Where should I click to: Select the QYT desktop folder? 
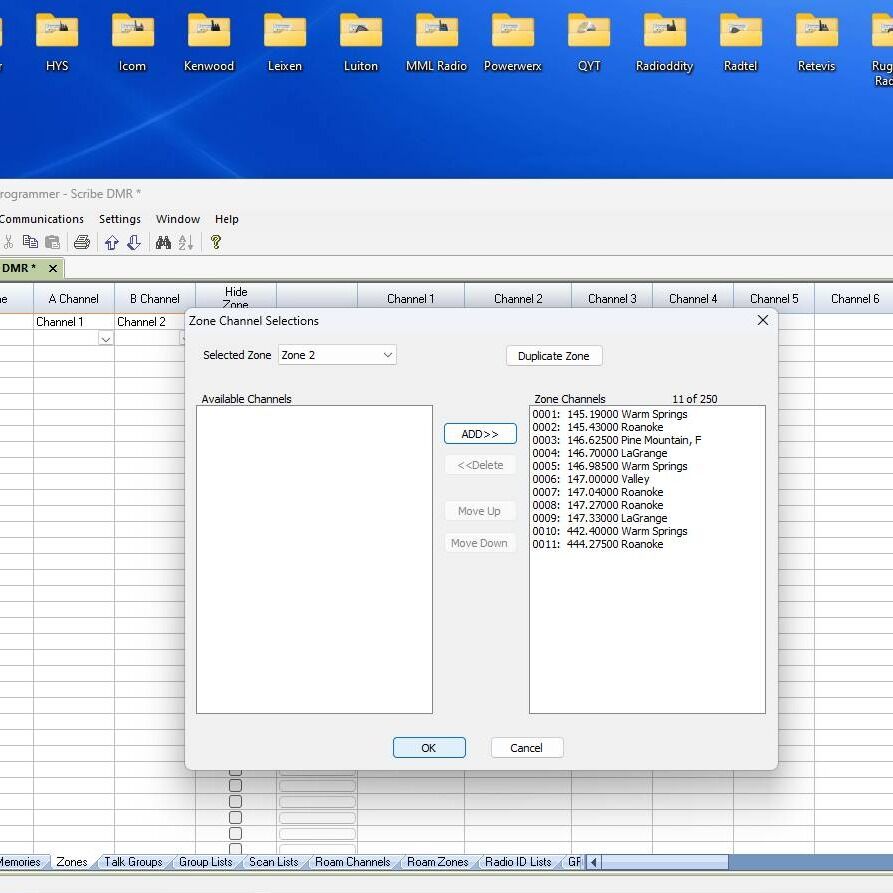(589, 43)
